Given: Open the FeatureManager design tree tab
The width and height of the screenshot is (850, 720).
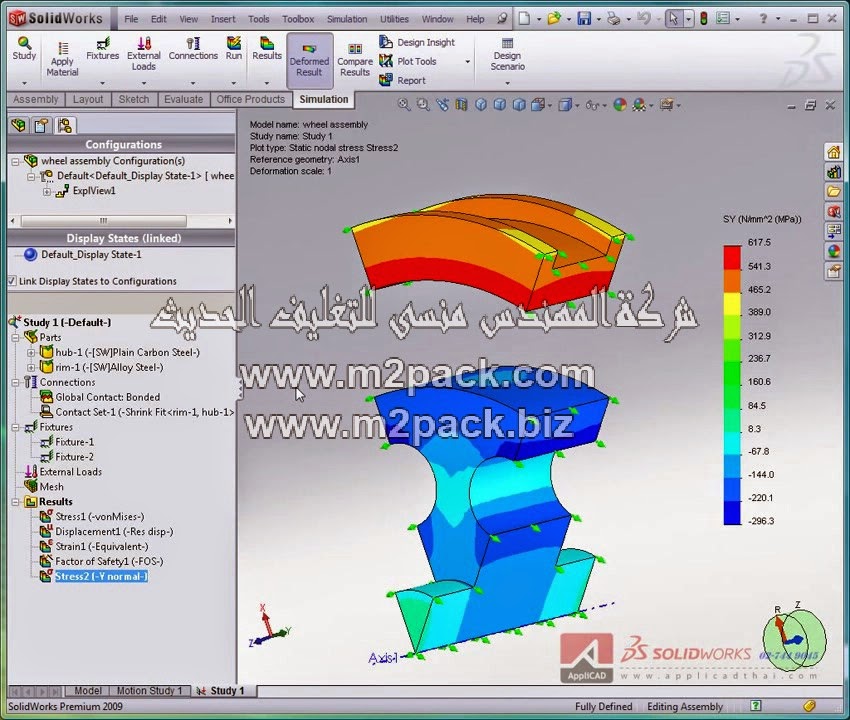Looking at the screenshot, I should [19, 126].
